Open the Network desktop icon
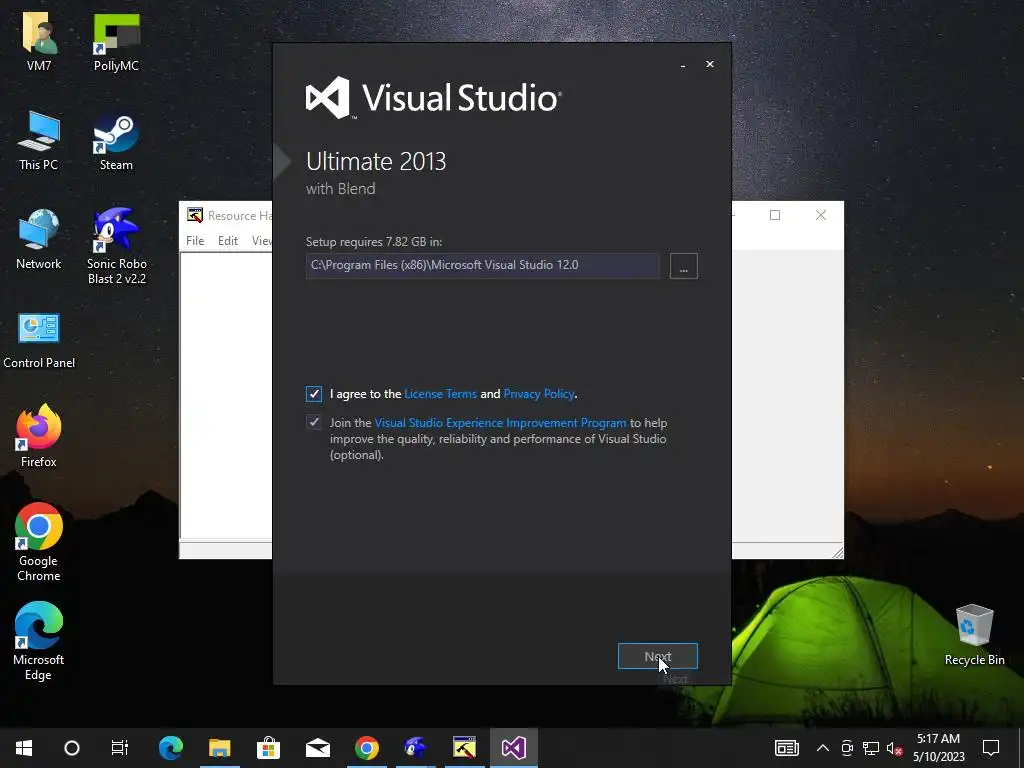Viewport: 1024px width, 768px height. tap(39, 239)
